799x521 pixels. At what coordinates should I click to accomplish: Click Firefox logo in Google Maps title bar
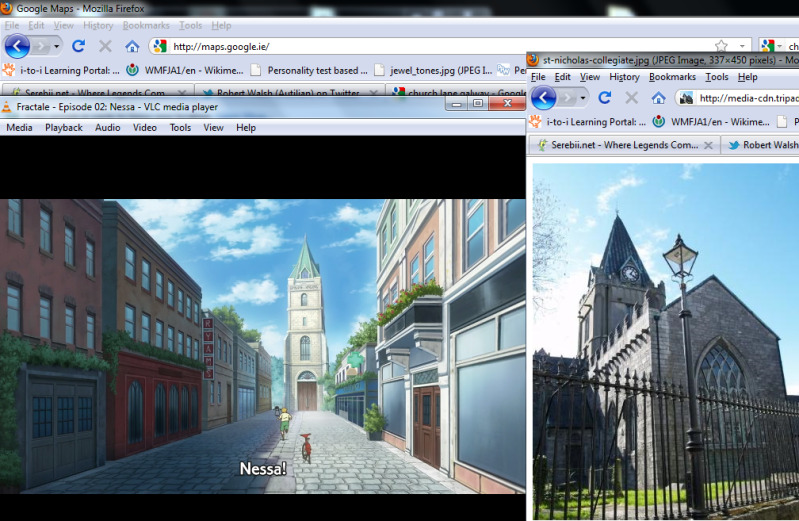click(x=7, y=8)
